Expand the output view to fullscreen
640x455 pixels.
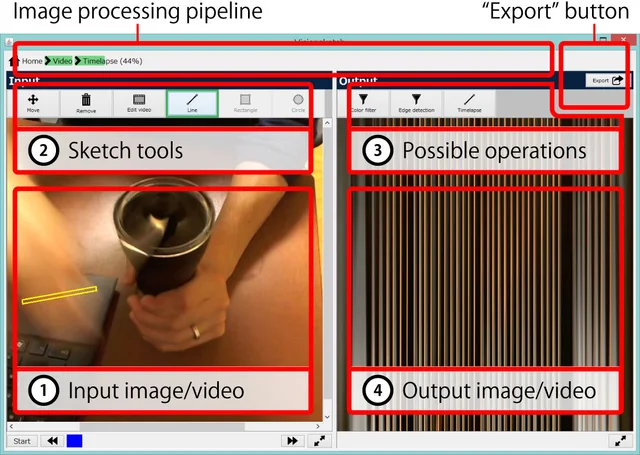620,441
